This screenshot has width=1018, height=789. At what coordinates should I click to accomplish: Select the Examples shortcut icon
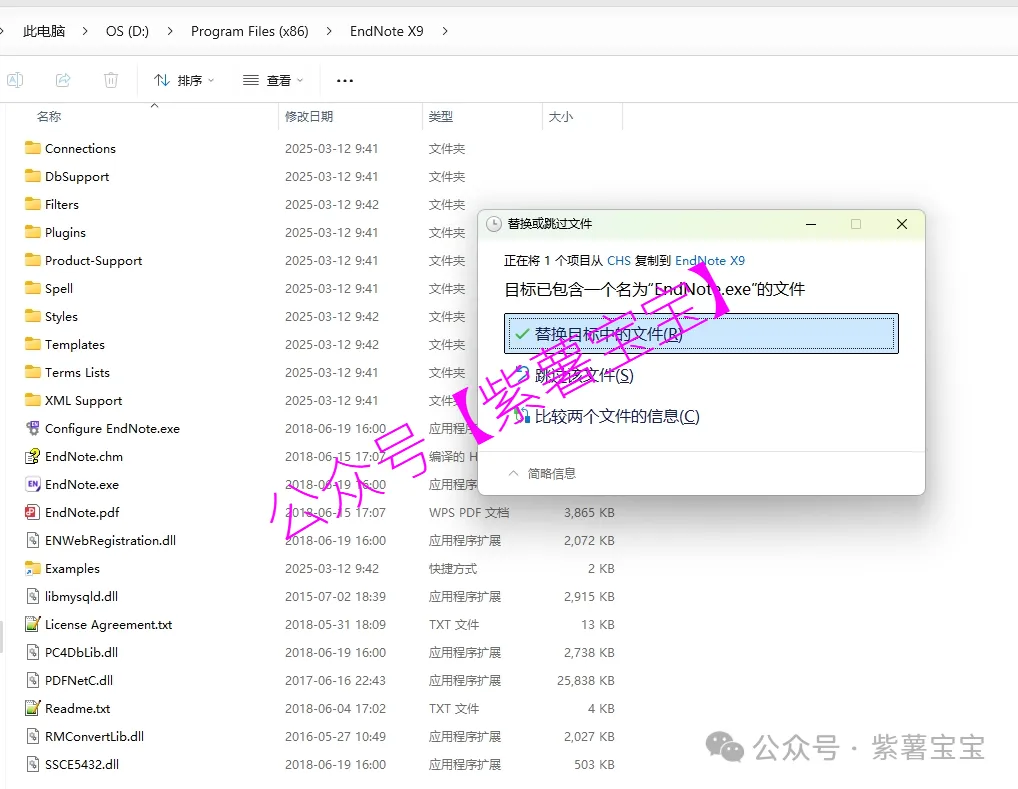coord(32,568)
